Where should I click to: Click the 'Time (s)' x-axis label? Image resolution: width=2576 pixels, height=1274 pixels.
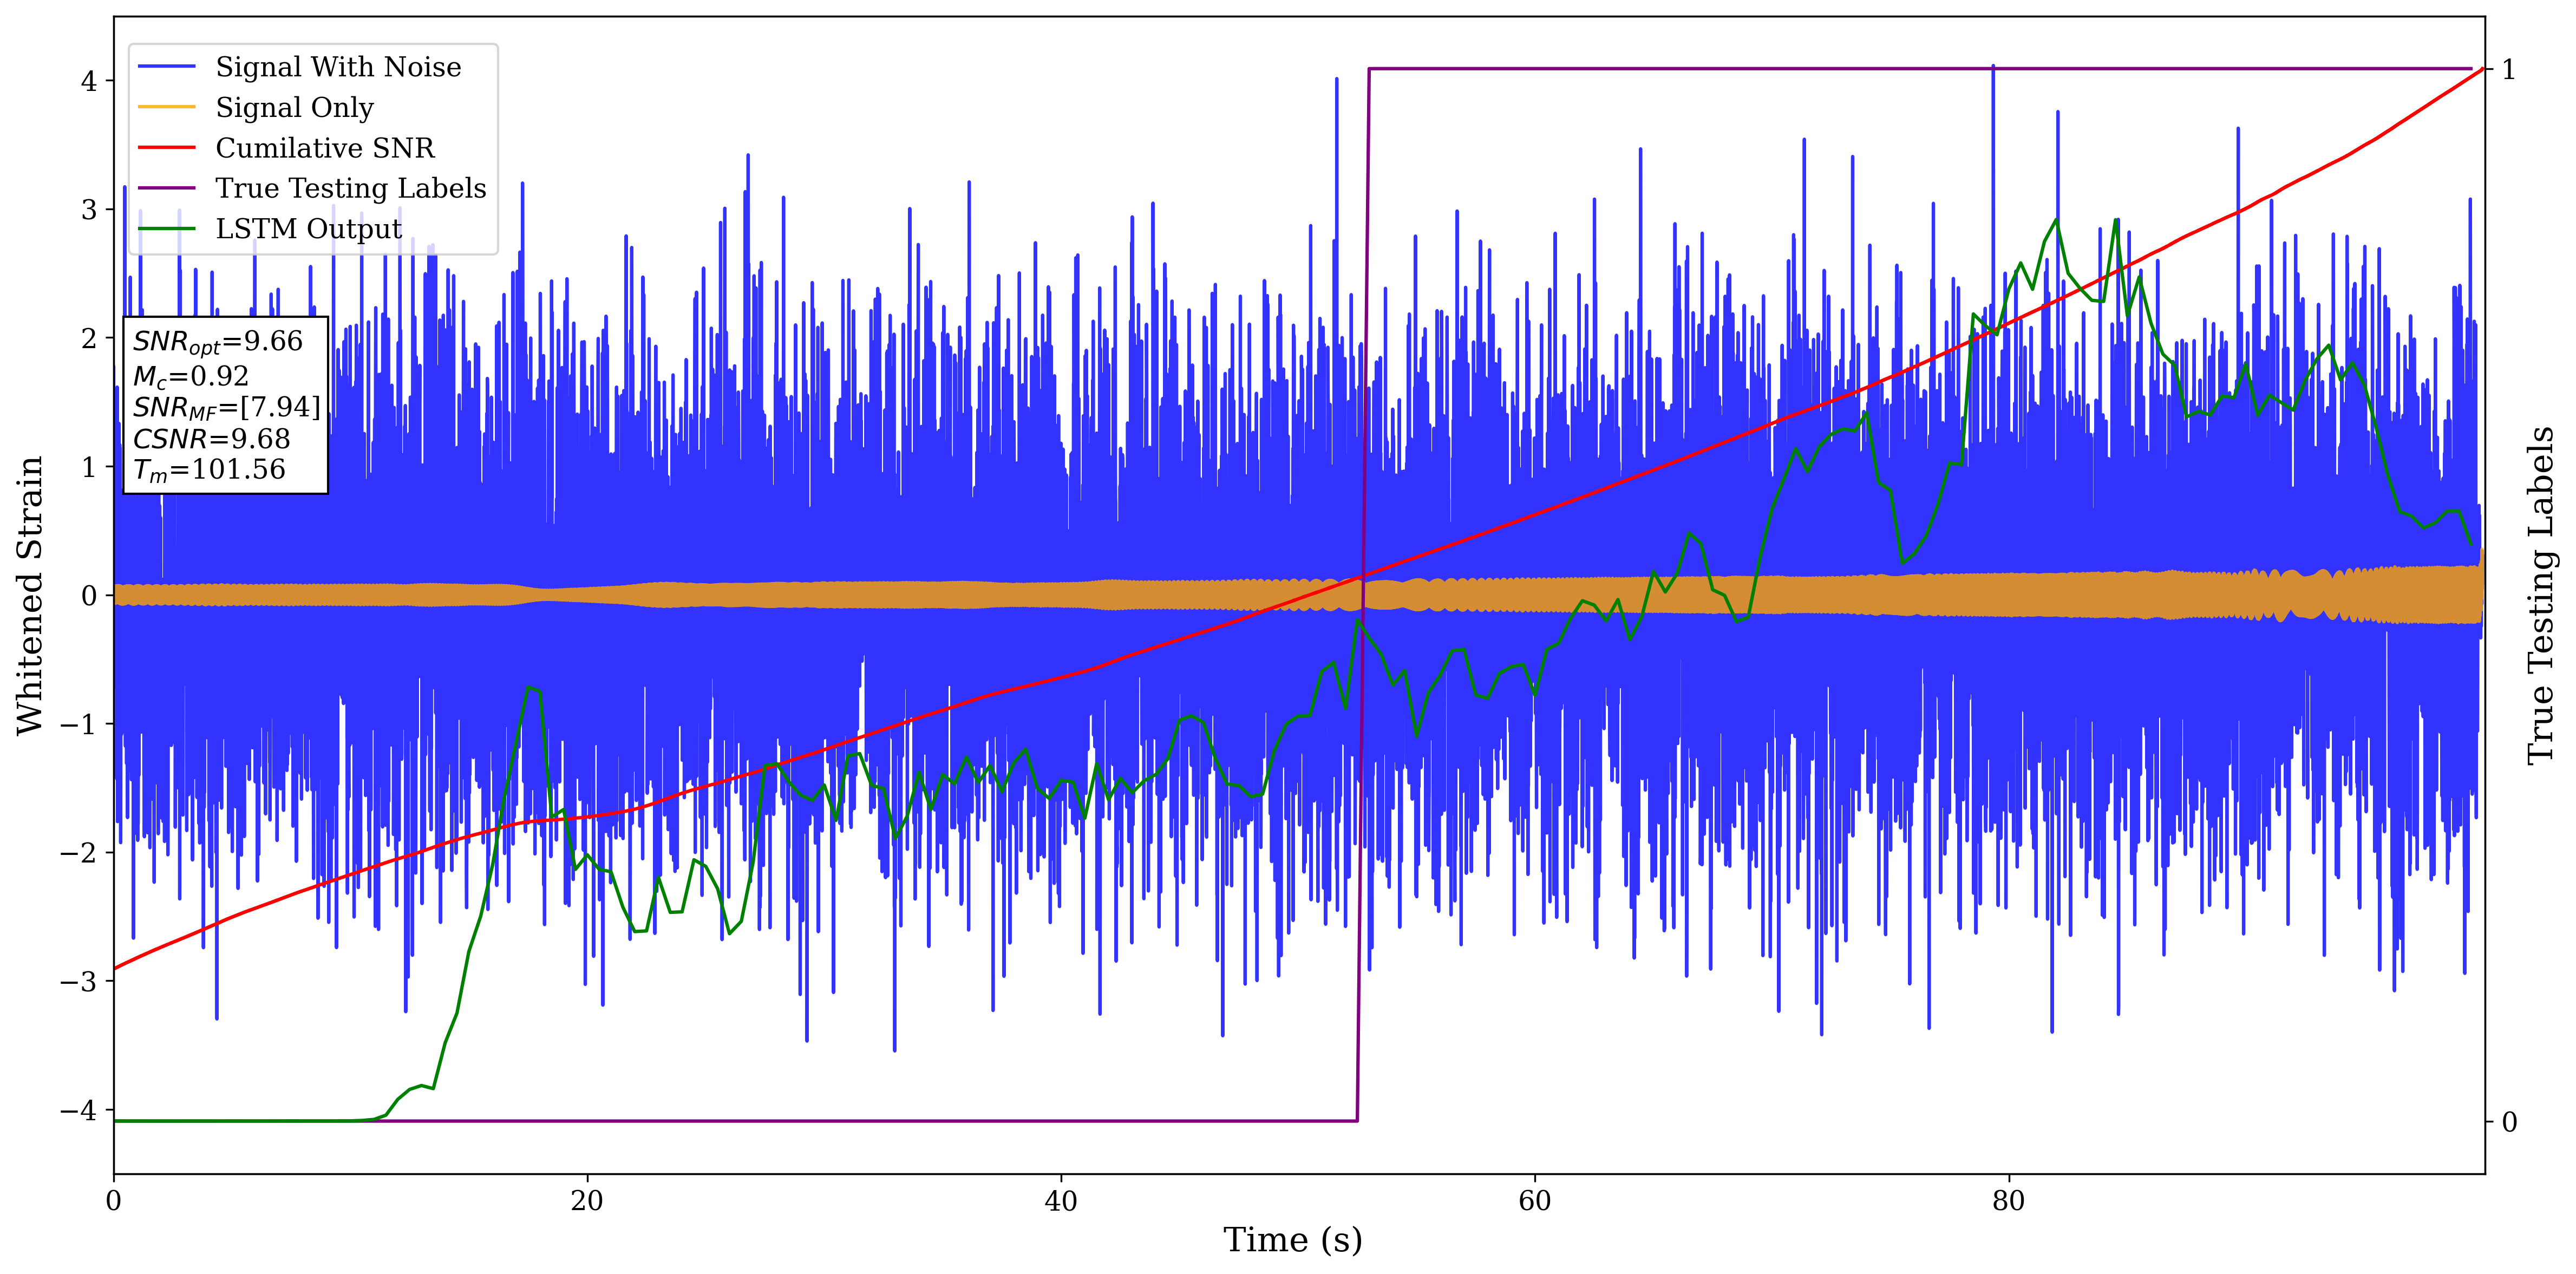tap(1292, 1240)
